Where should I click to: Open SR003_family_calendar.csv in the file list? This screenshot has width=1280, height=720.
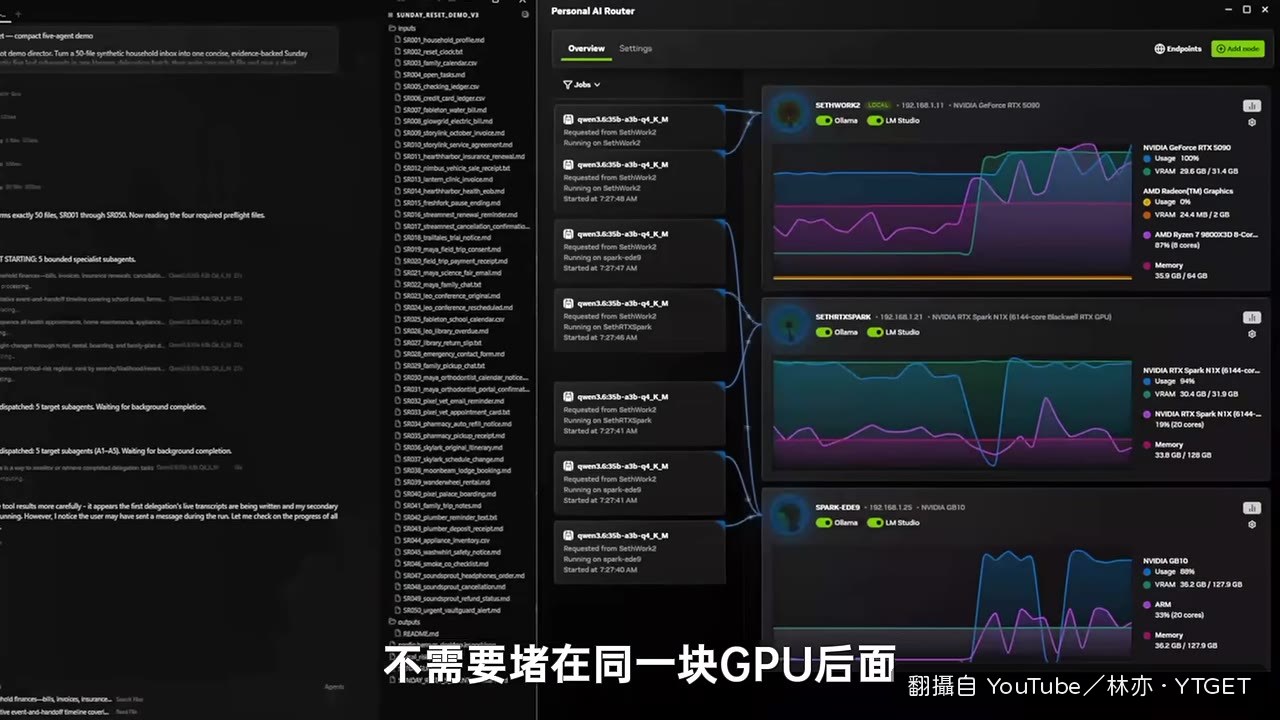435,63
